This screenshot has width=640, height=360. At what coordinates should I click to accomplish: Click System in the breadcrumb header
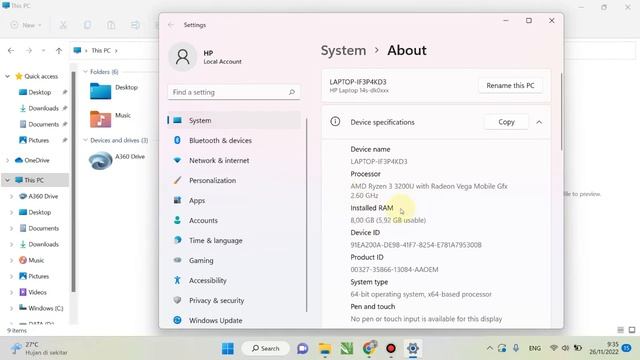[x=343, y=51]
